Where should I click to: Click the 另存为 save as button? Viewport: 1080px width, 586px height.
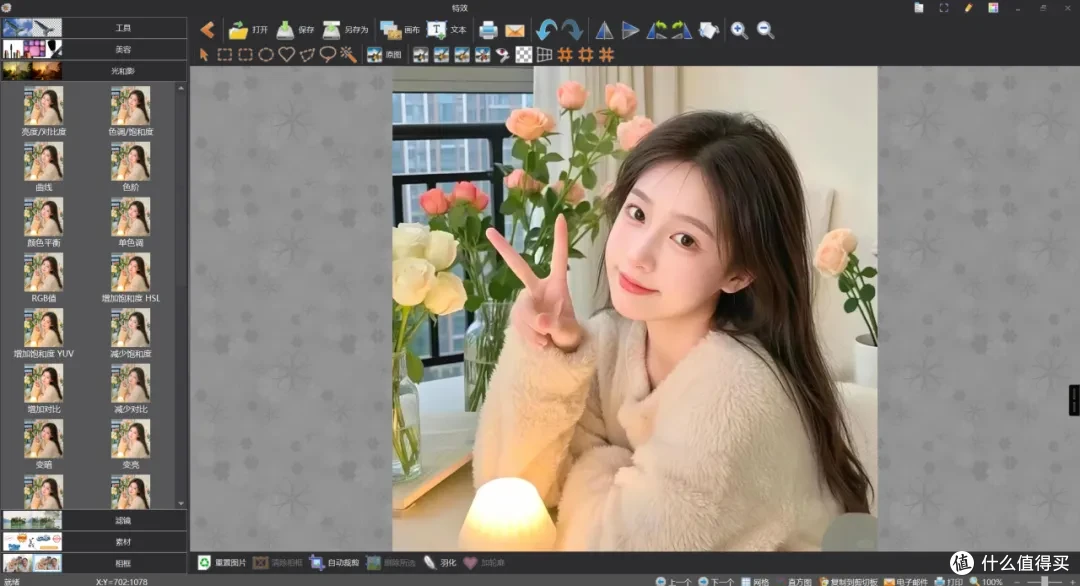[346, 30]
